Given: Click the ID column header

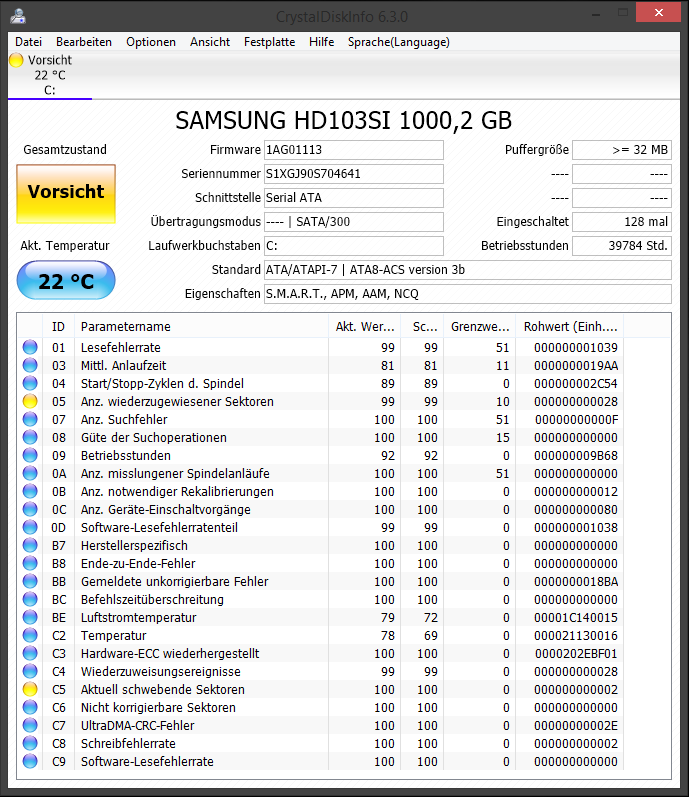Looking at the screenshot, I should pyautogui.click(x=58, y=326).
